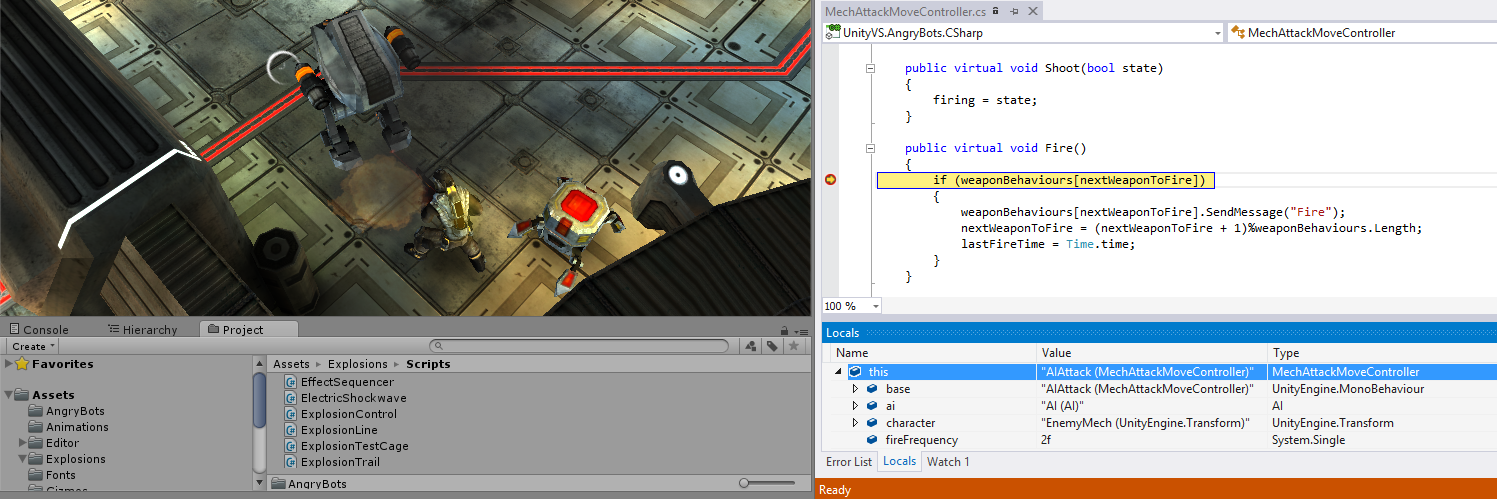Switch to the Console tab

[38, 330]
